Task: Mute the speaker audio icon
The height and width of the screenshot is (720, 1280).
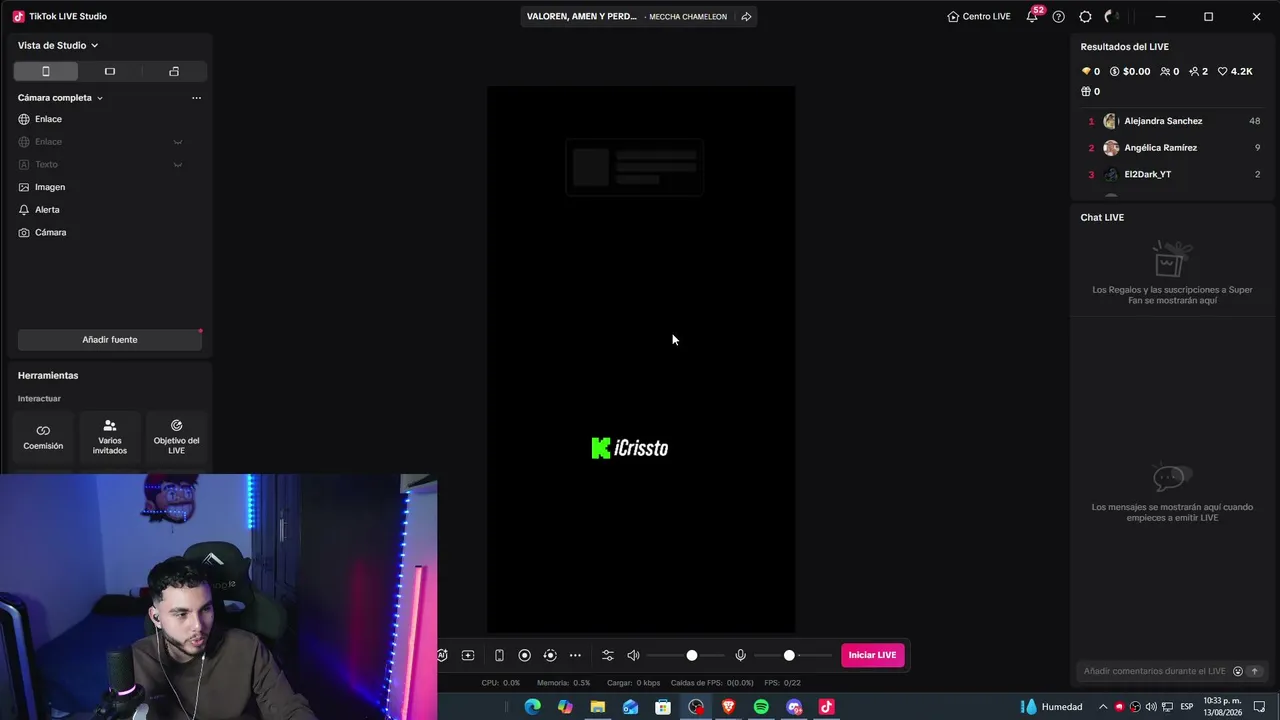Action: (x=633, y=655)
